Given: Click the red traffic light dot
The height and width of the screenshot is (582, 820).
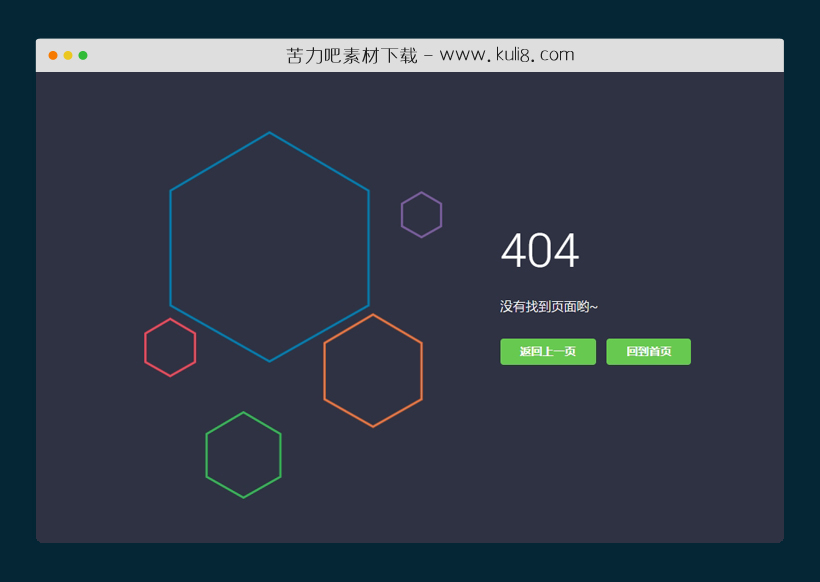Looking at the screenshot, I should point(51,55).
